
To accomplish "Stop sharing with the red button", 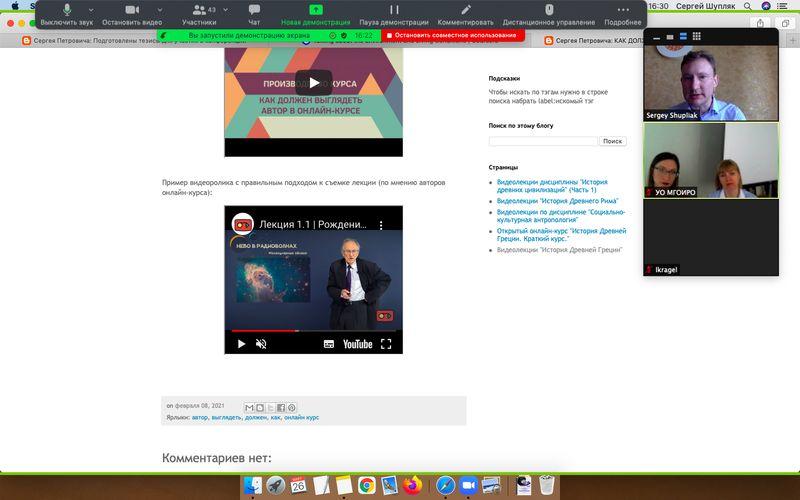I will click(453, 35).
